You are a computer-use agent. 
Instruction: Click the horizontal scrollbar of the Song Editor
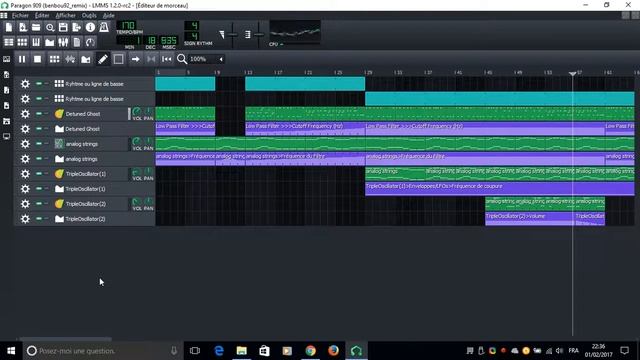click(66, 339)
